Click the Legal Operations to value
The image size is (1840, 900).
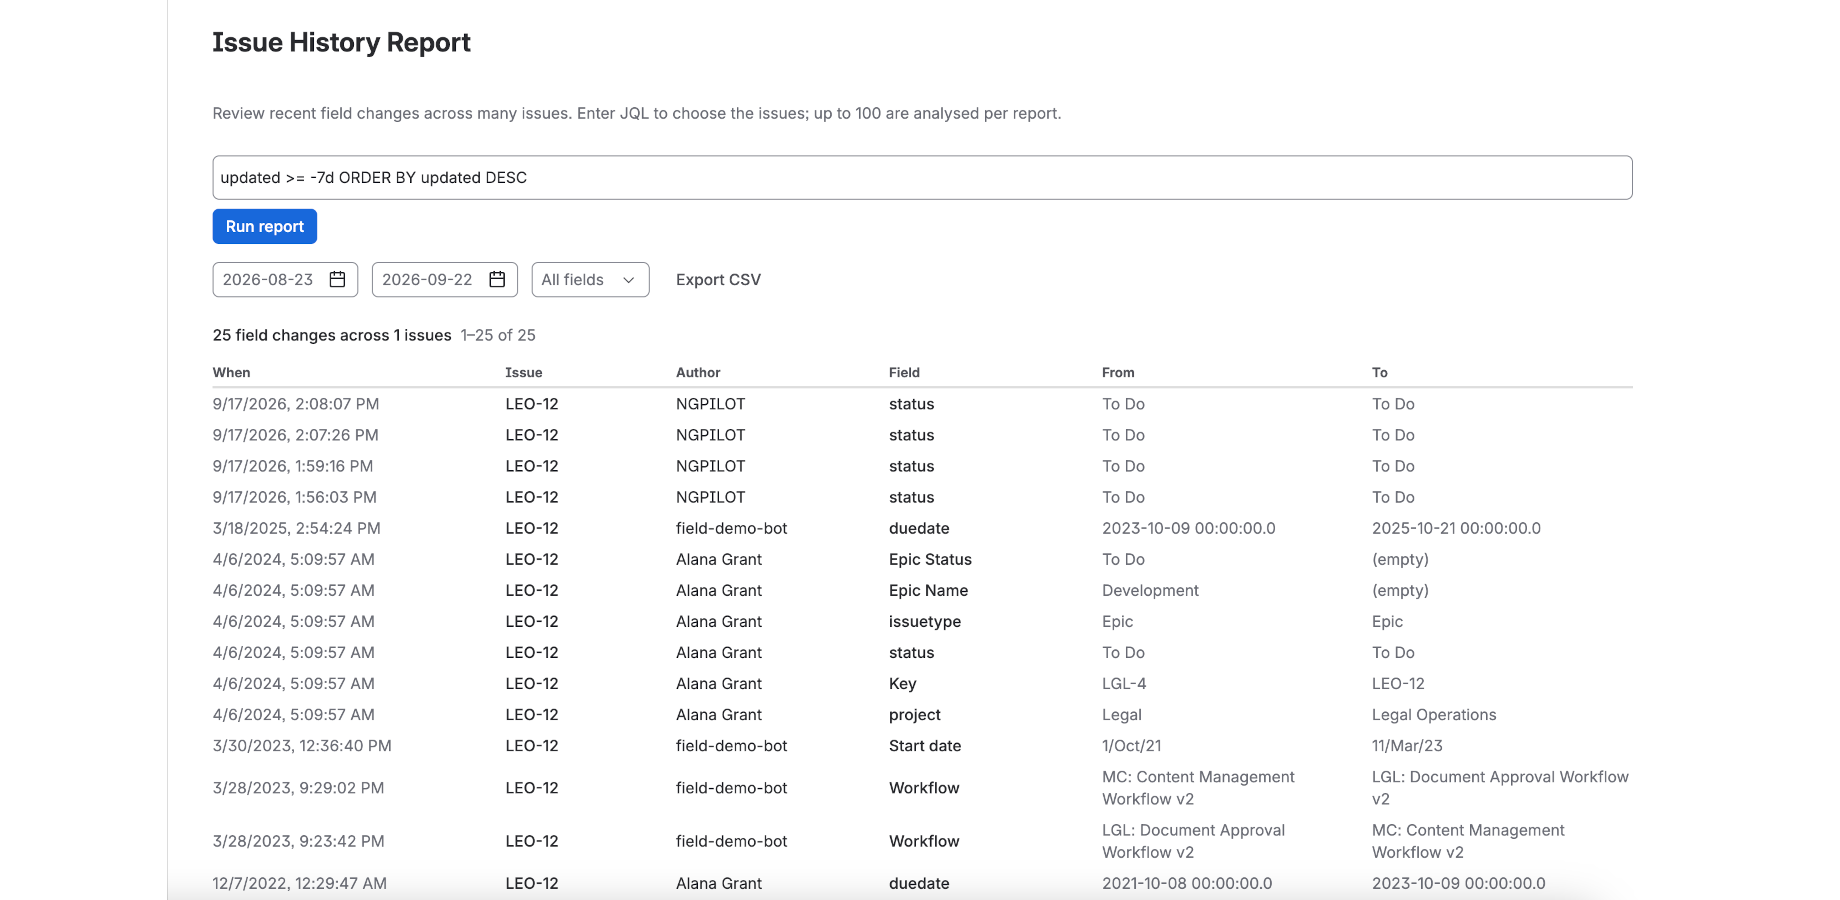pyautogui.click(x=1434, y=715)
